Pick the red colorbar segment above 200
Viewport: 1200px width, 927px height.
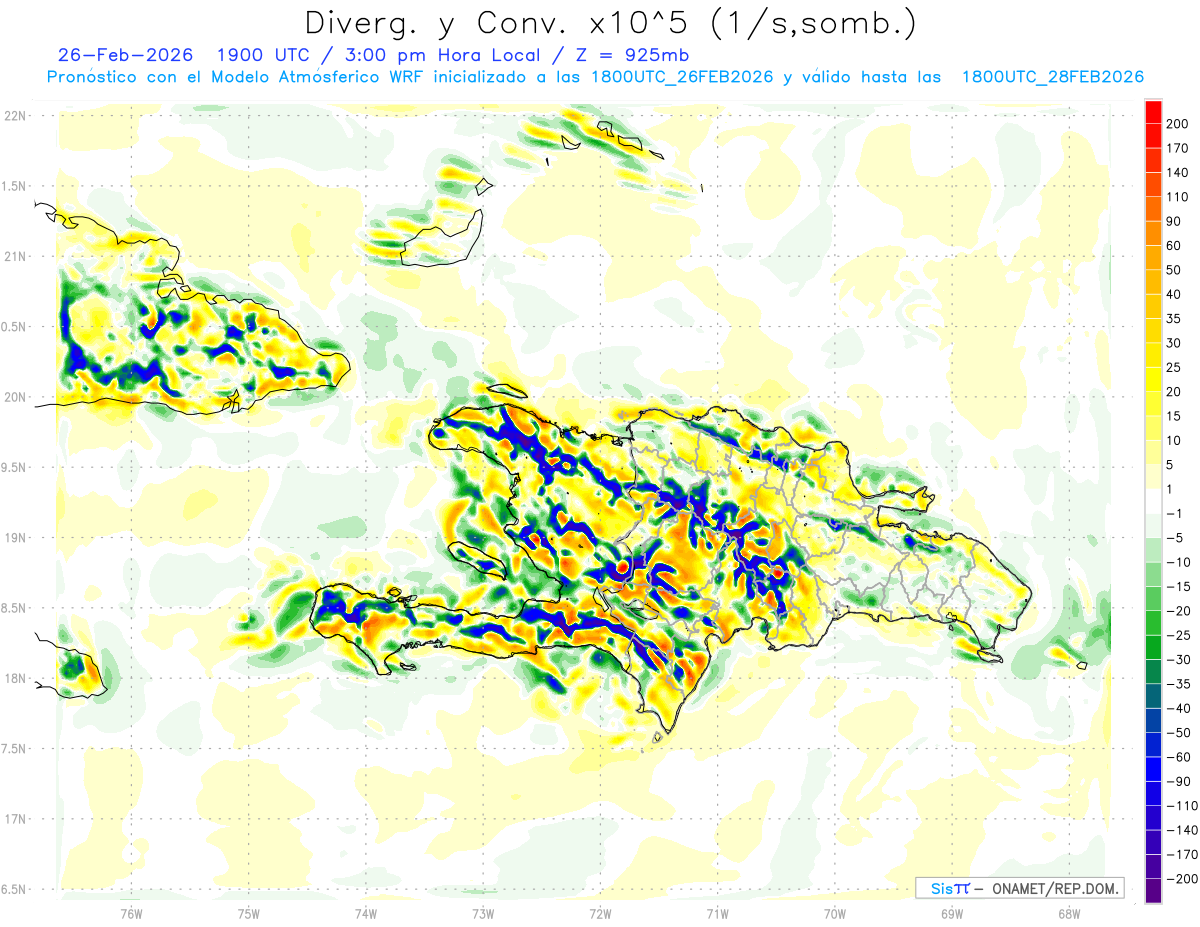pos(1154,111)
